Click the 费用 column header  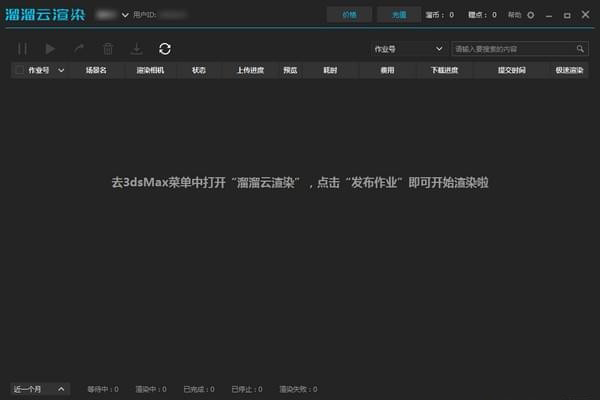coord(387,70)
